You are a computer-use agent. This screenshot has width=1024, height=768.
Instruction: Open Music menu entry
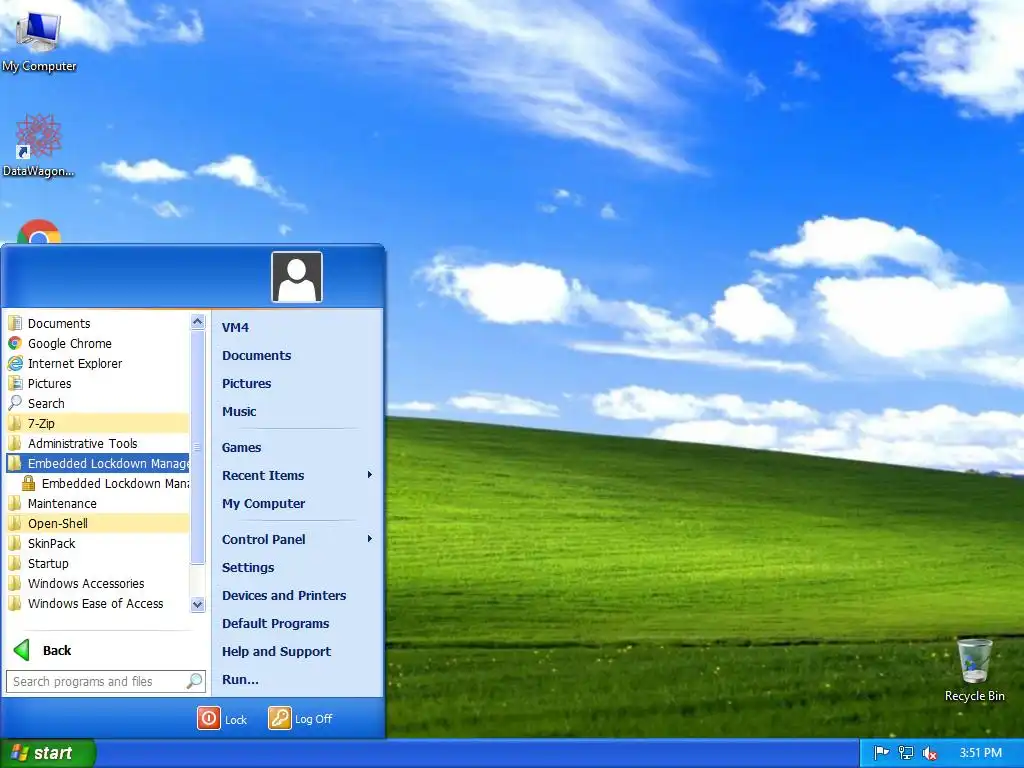[239, 411]
